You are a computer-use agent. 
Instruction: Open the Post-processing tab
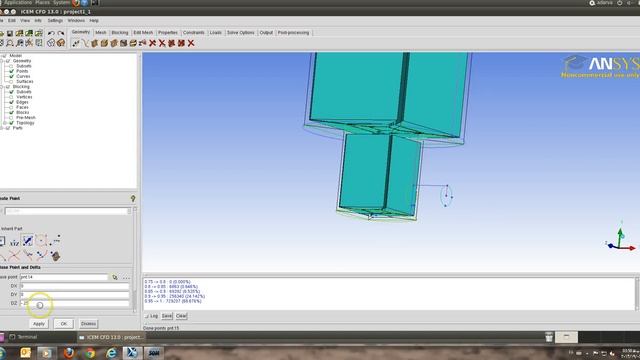293,33
